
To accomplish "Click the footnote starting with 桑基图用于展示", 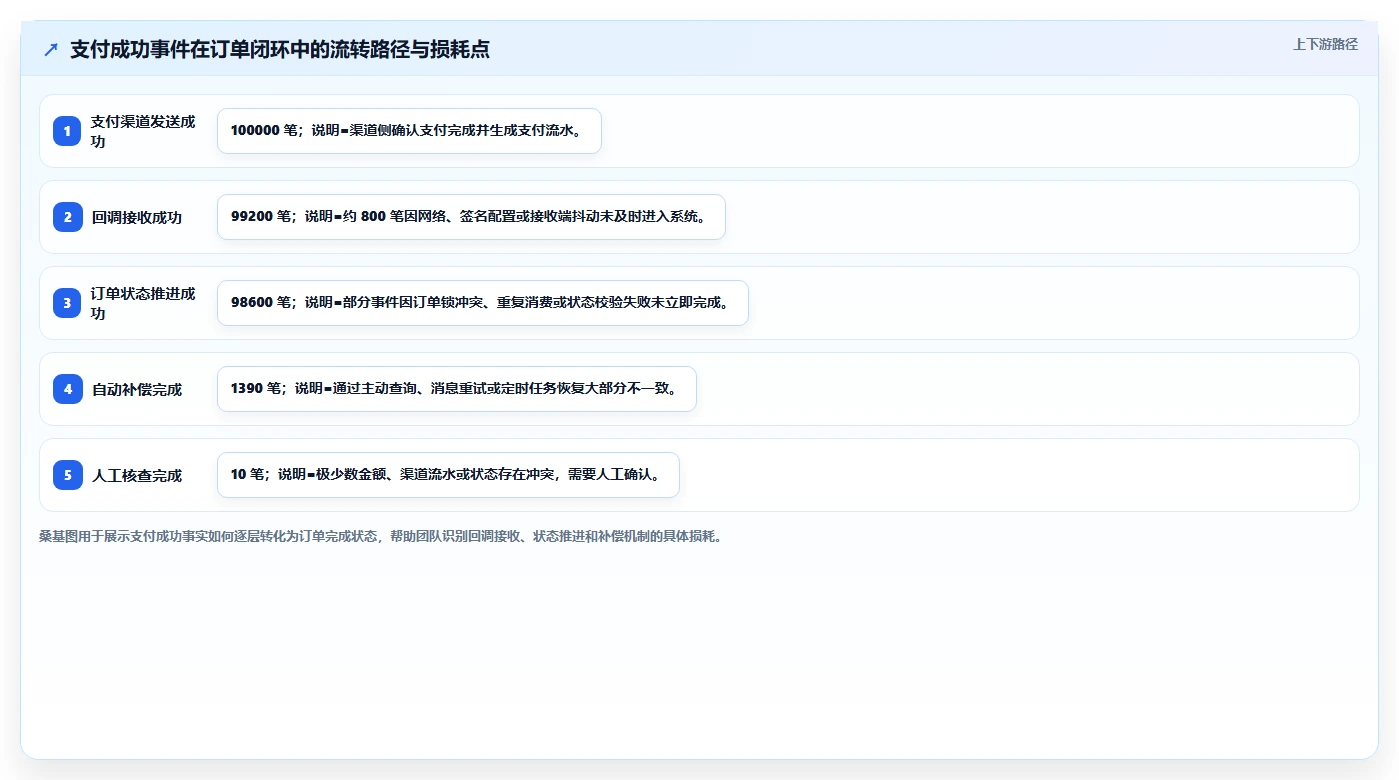I will (x=380, y=536).
